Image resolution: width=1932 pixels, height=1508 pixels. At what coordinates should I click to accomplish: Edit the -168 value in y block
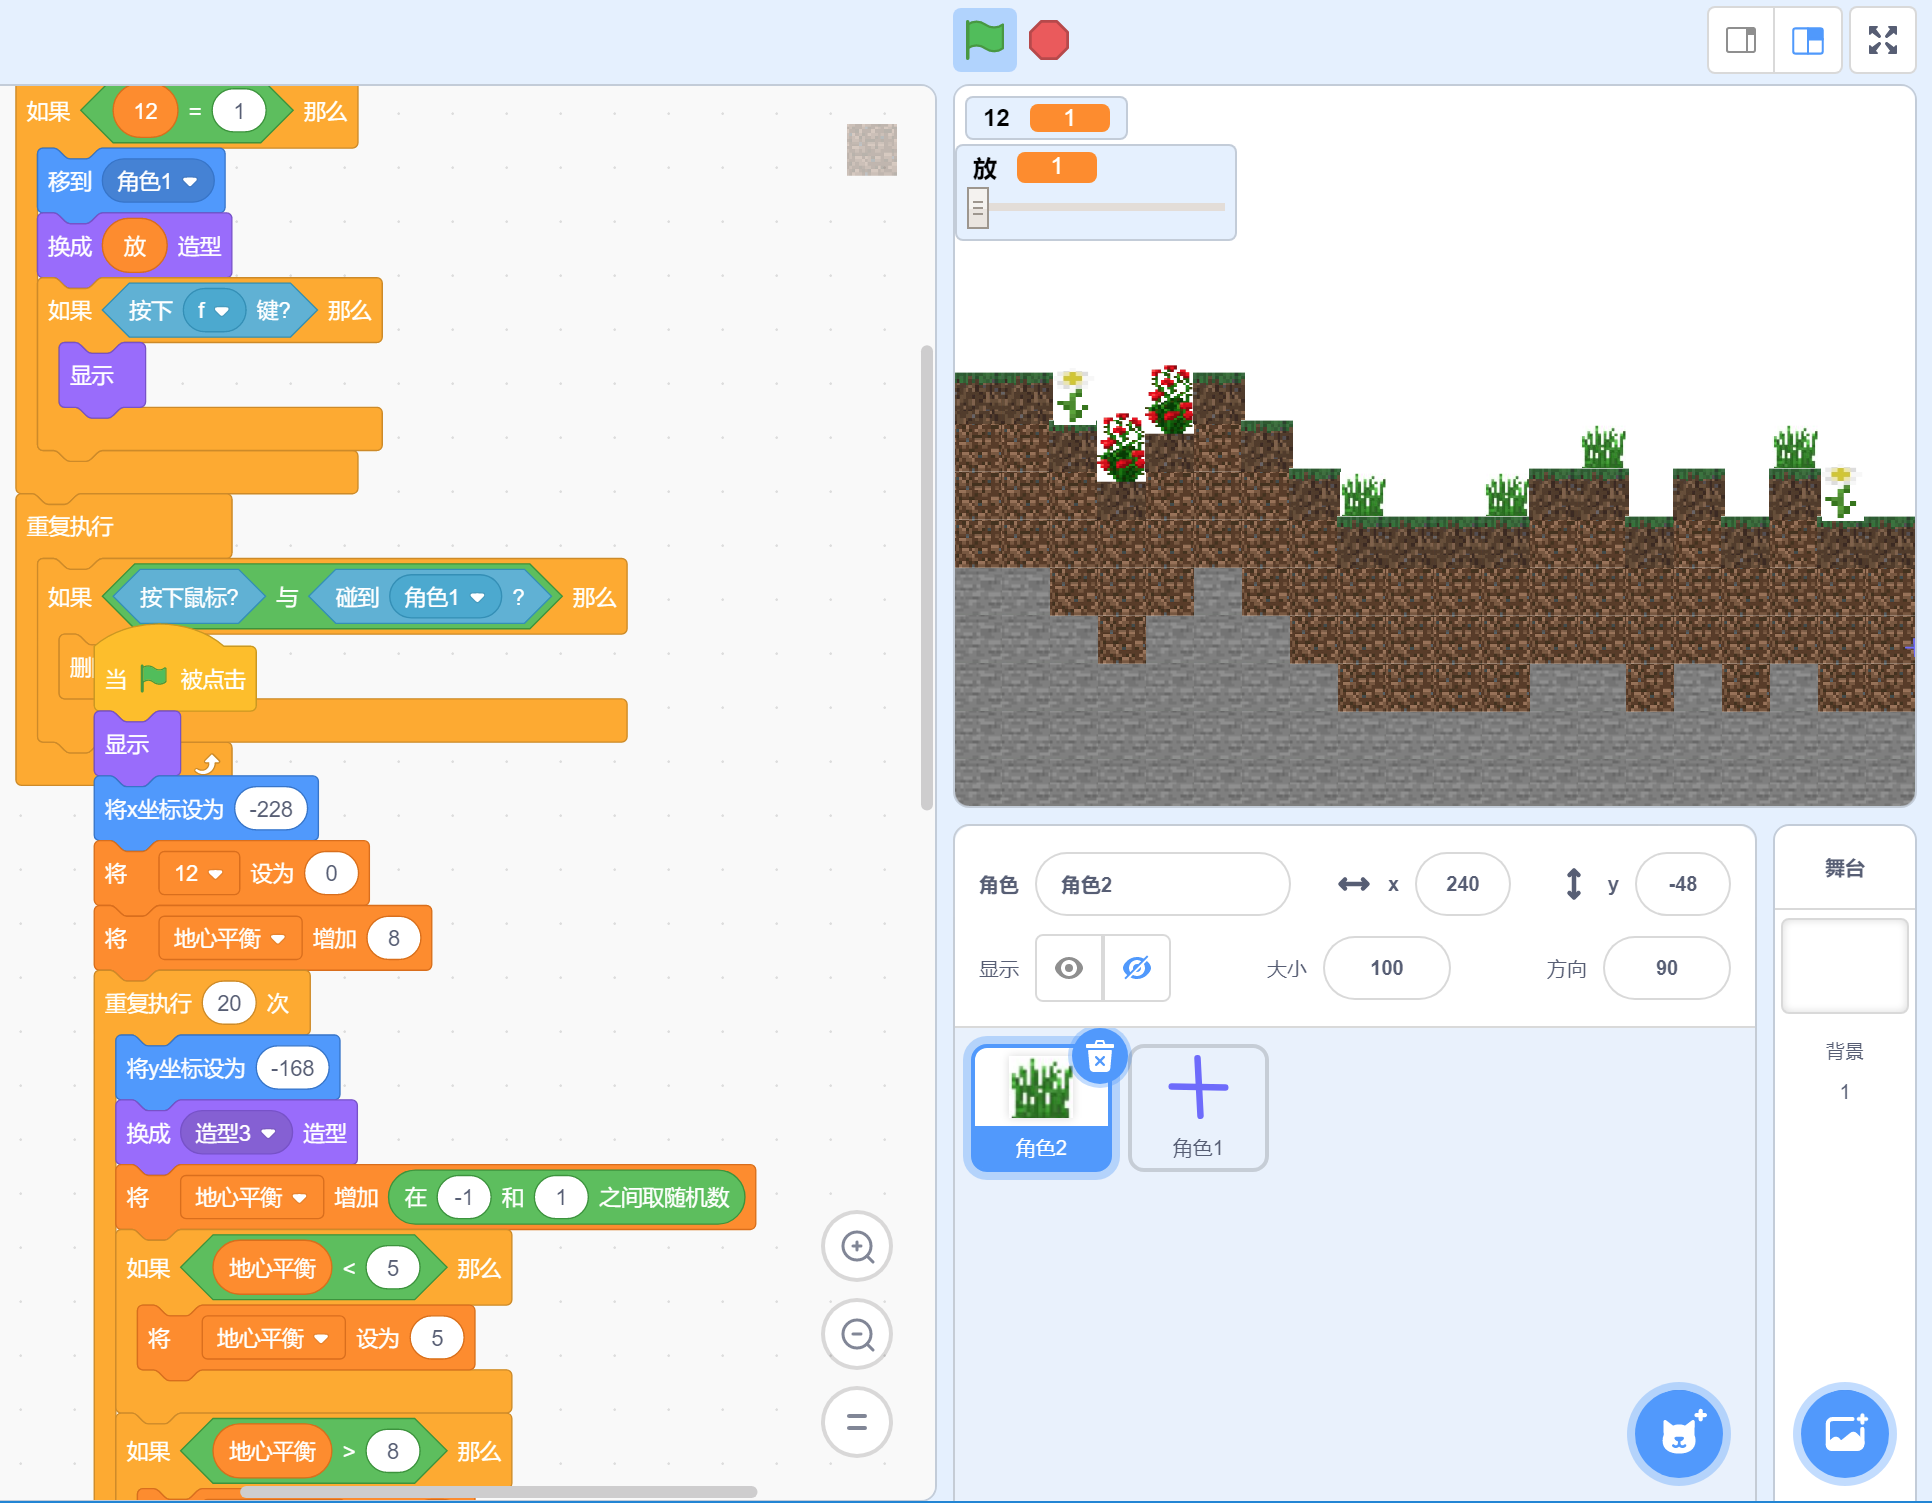pos(293,1069)
